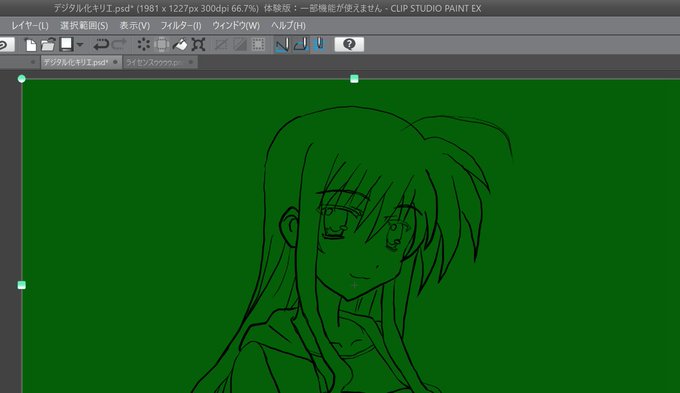Open the レイヤー(L) menu
This screenshot has width=680, height=393.
pyautogui.click(x=30, y=26)
